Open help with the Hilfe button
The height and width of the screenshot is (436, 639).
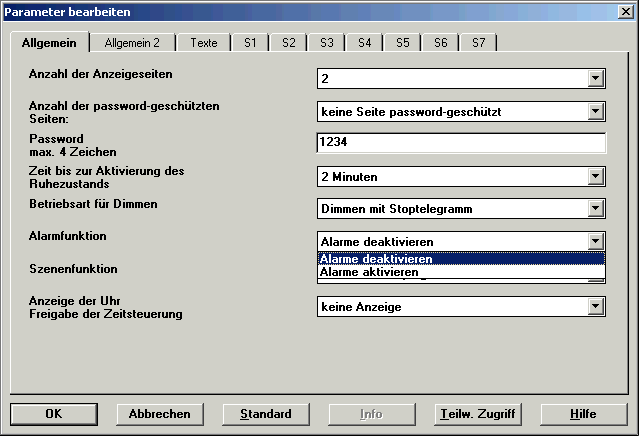tap(584, 414)
